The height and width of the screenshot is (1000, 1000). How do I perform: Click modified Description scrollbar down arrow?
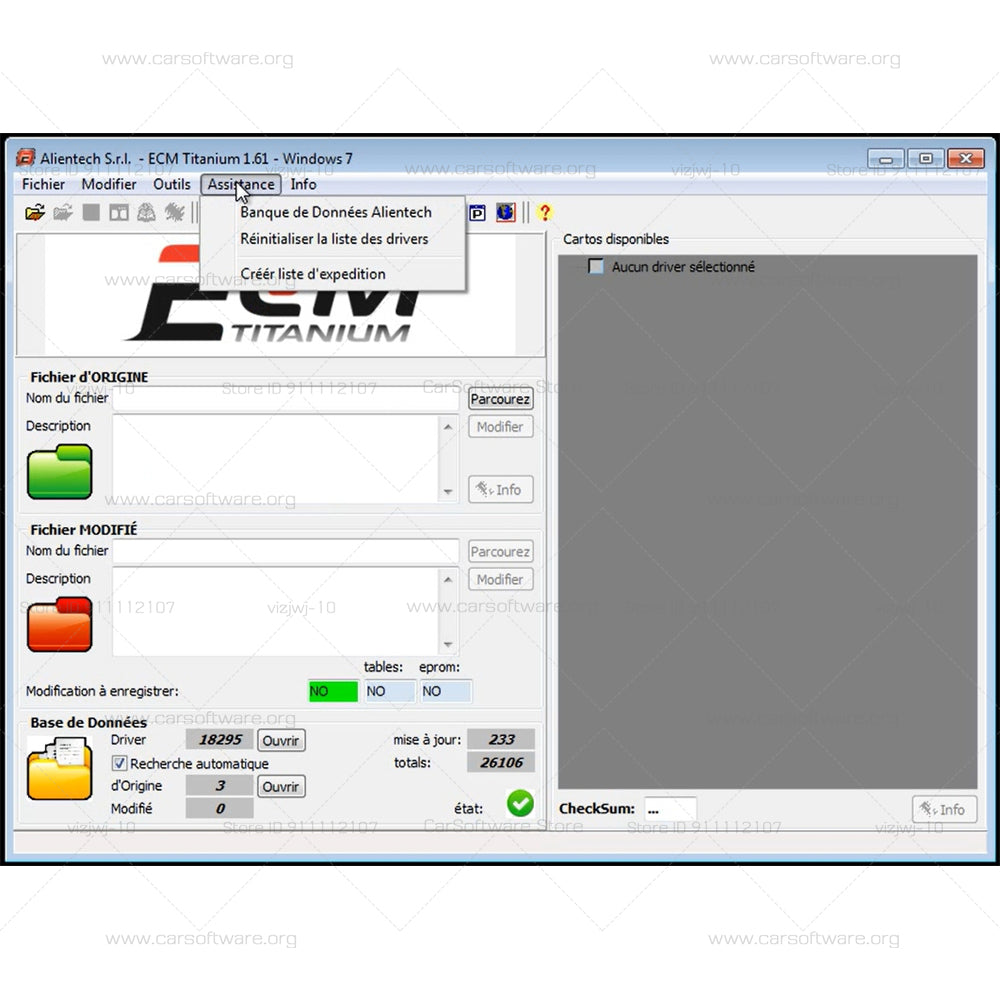(x=448, y=644)
